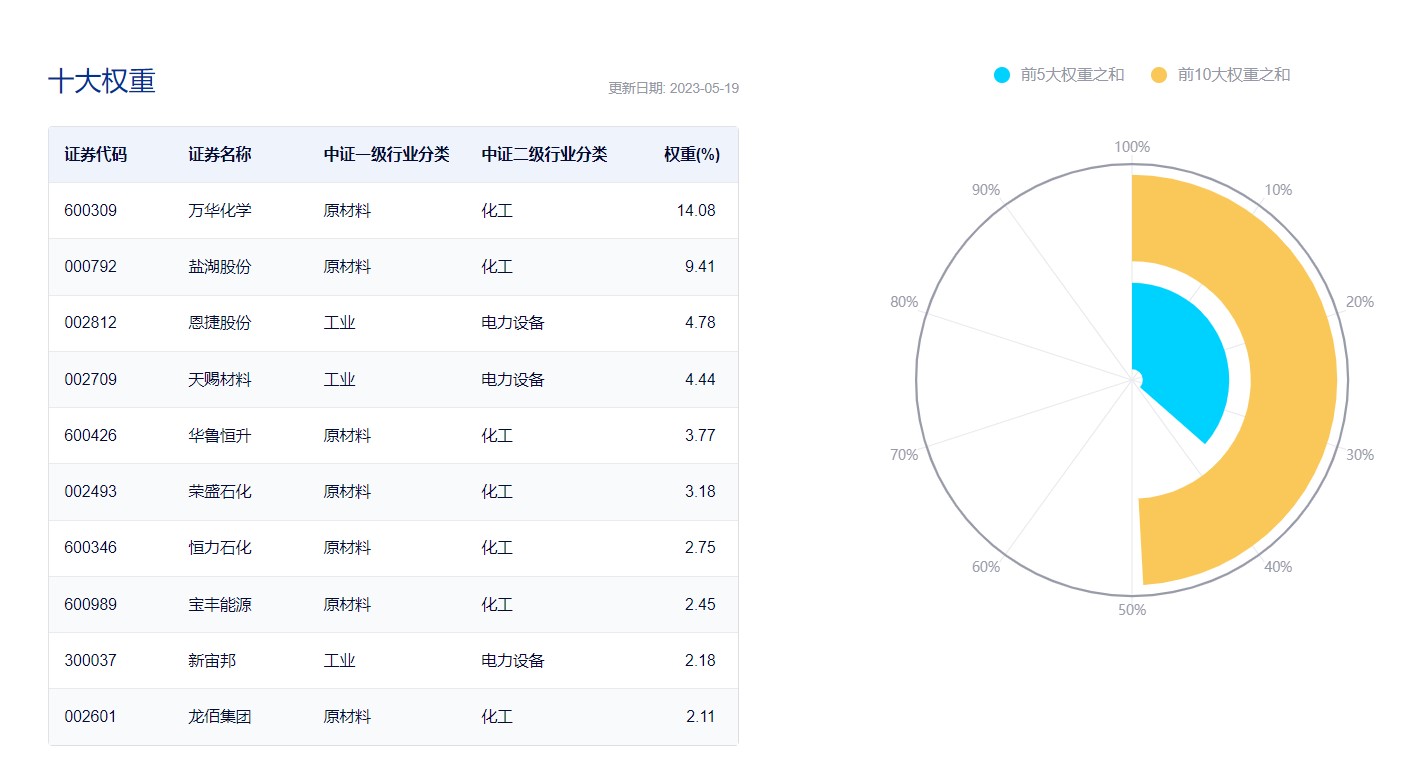Click the 证券代码 column header

[96, 155]
